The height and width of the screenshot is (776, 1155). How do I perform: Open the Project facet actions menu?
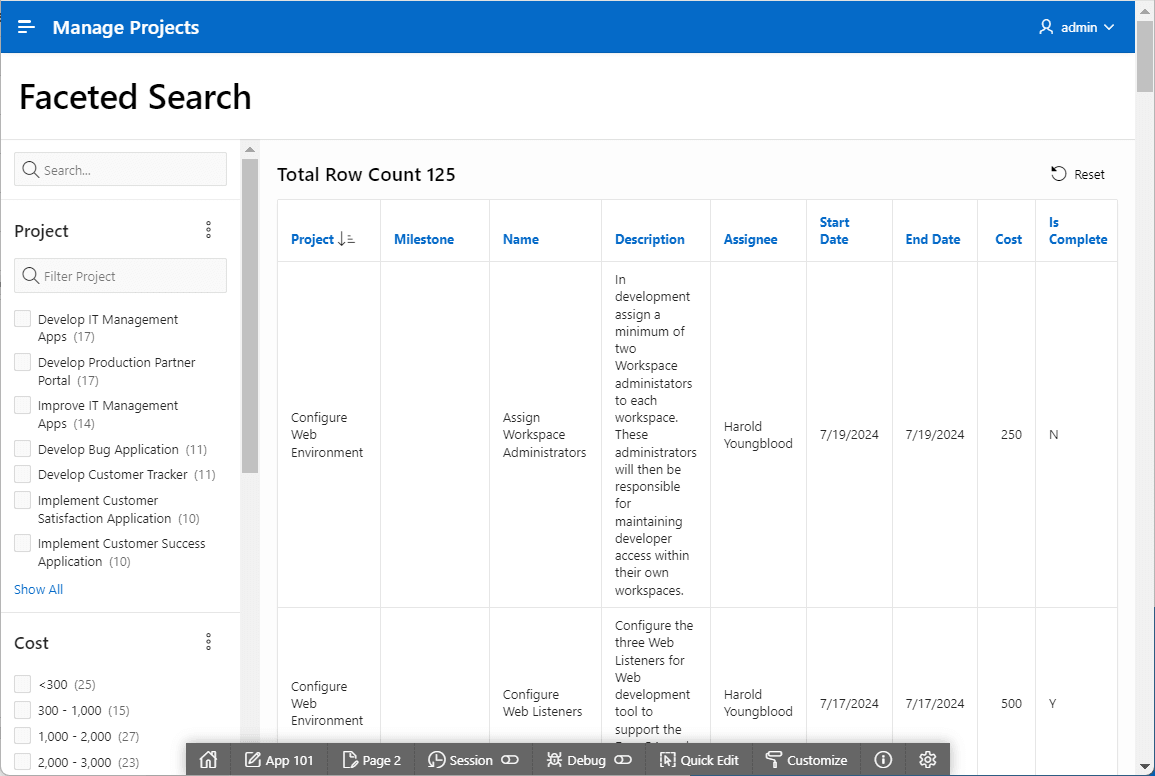point(208,230)
